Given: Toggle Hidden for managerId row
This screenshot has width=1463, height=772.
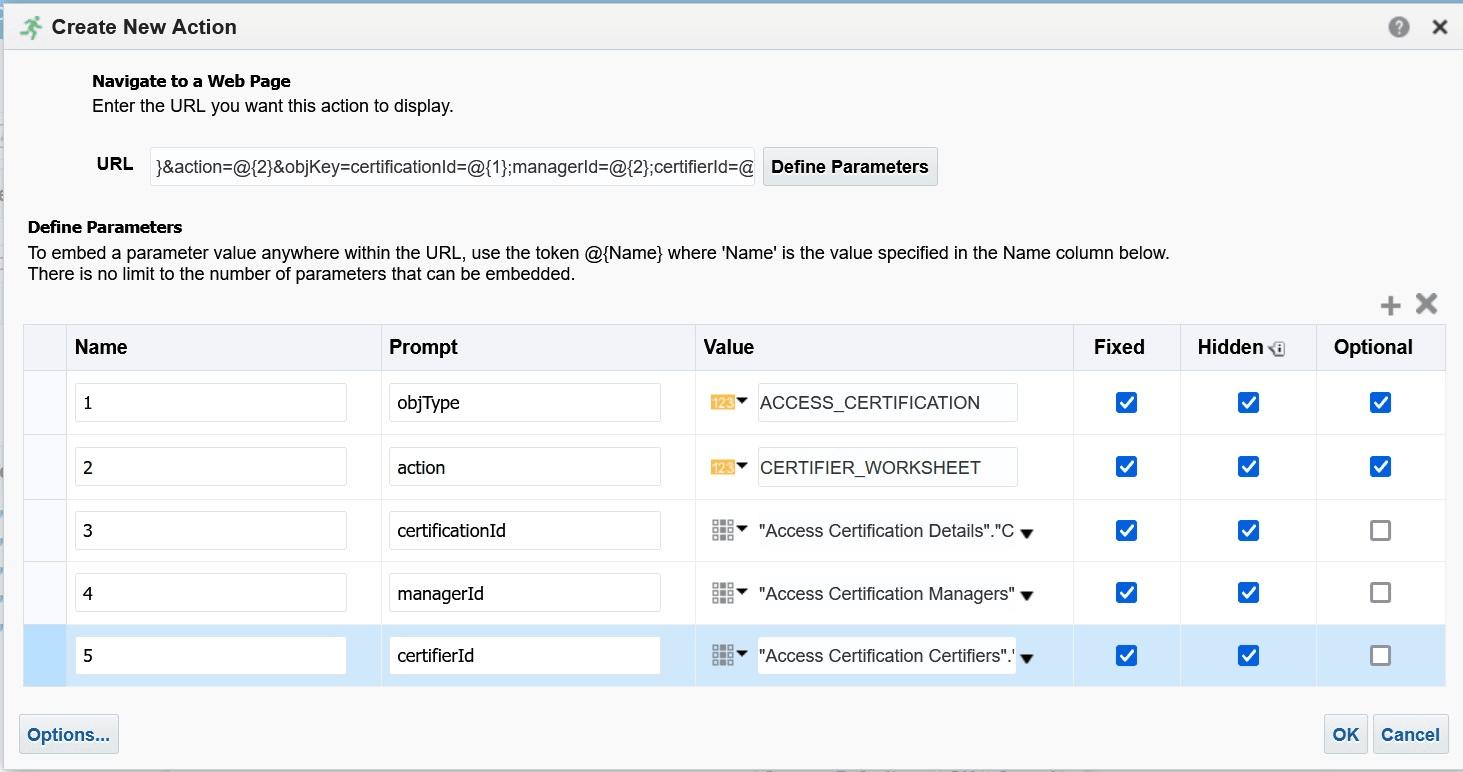Looking at the screenshot, I should 1248,593.
